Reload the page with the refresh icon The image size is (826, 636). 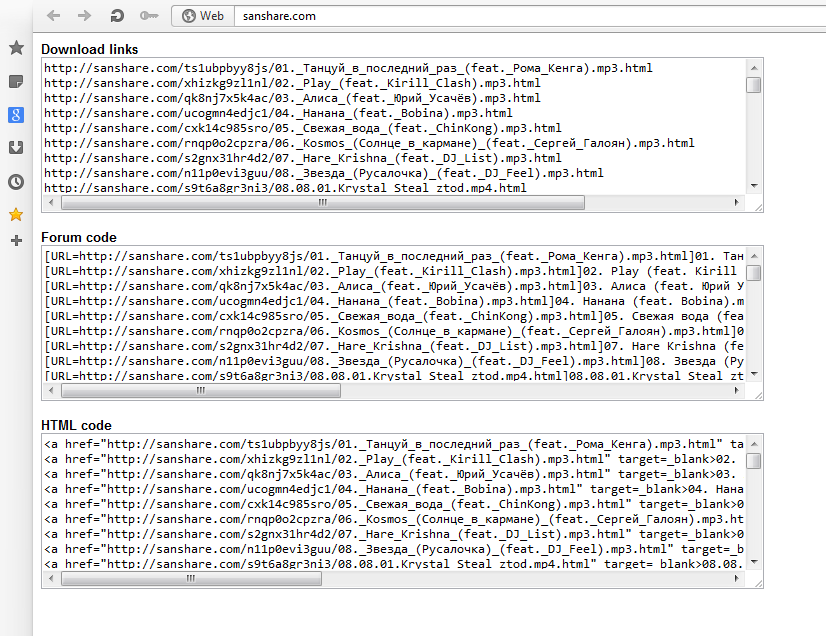click(x=117, y=16)
